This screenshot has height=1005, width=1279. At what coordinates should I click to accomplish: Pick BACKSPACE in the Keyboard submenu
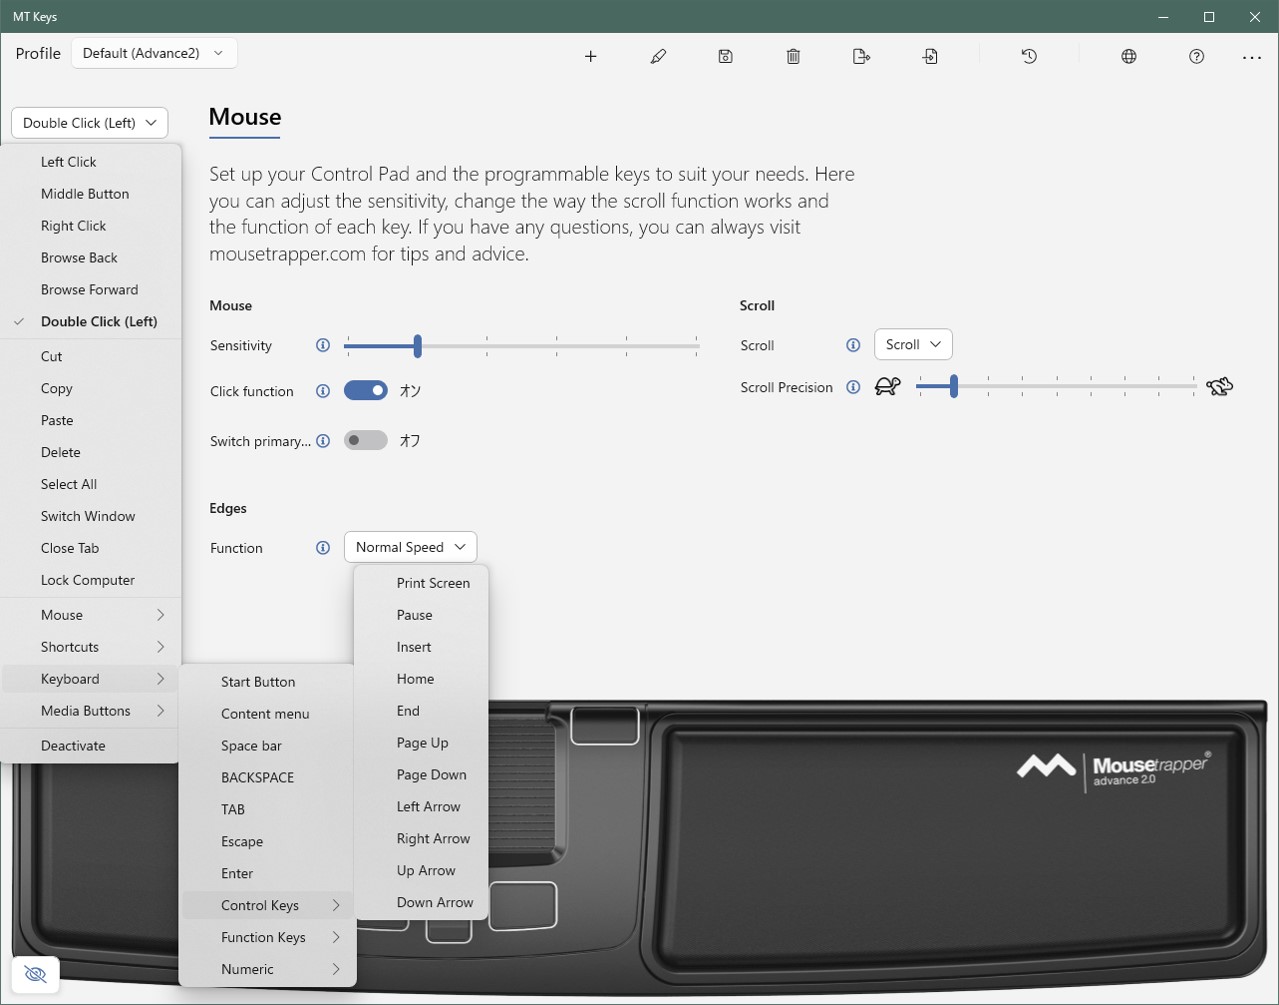267,778
